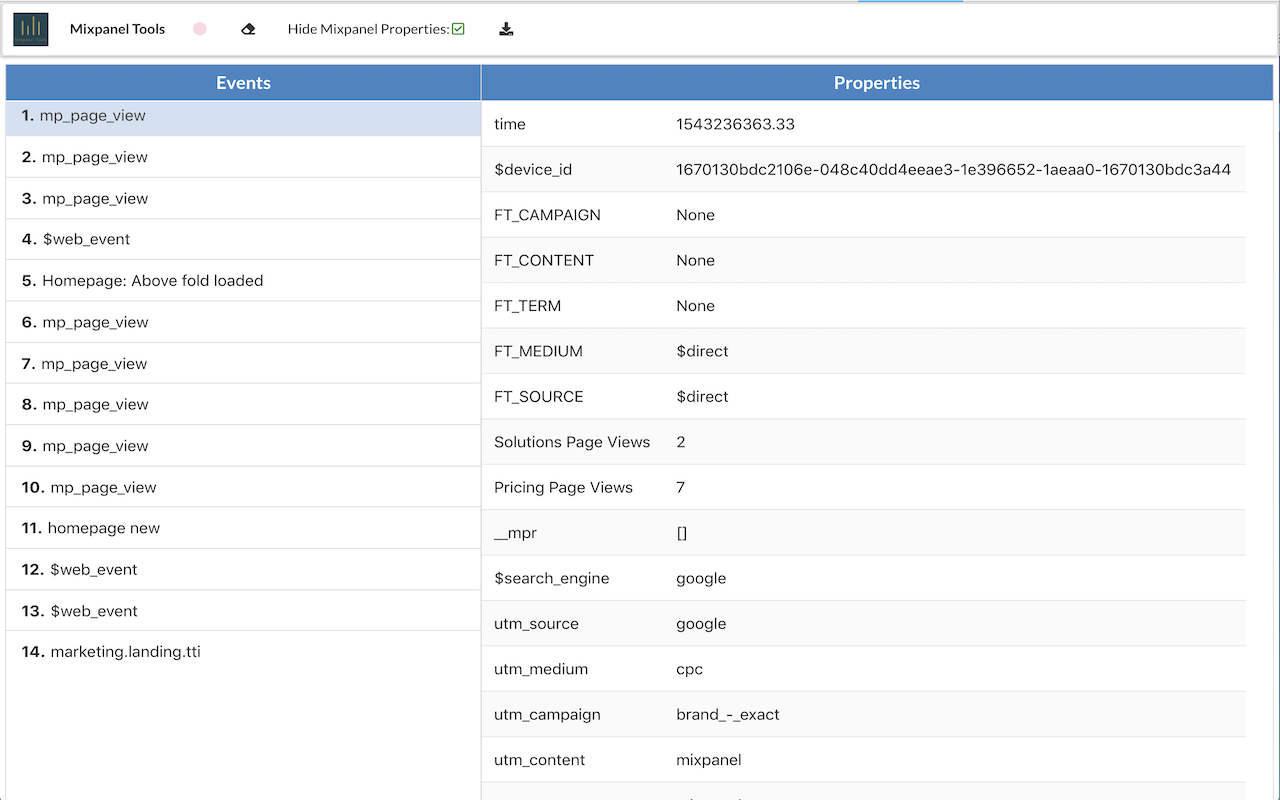
Task: Select event 7. mp_page_view
Action: pos(243,364)
